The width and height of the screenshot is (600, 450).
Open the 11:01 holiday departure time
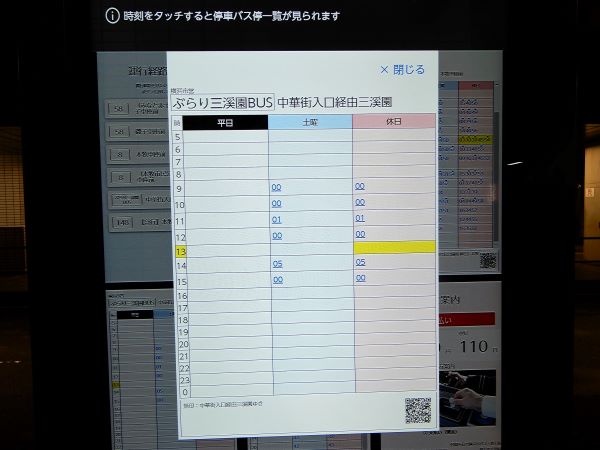tap(360, 218)
